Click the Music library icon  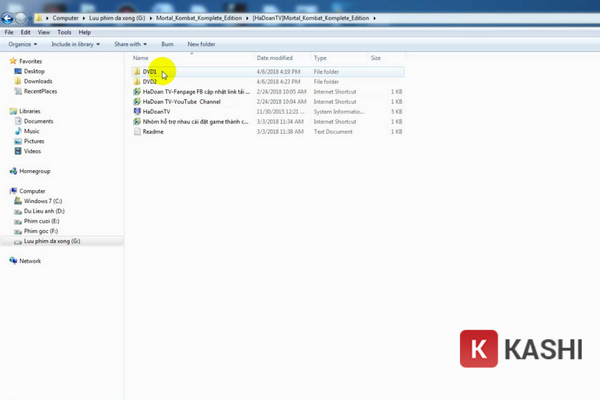(x=18, y=131)
